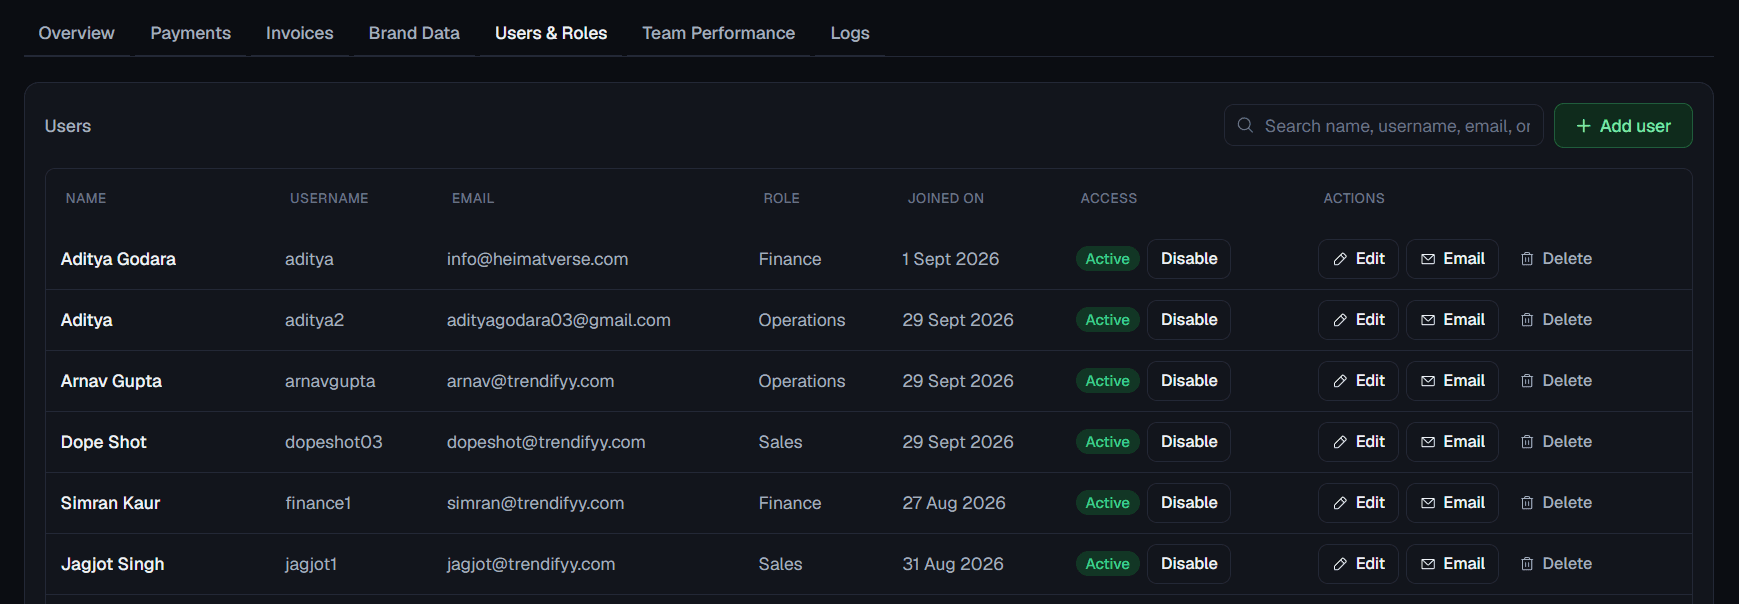1739x604 pixels.
Task: Disable access for Arnav Gupta
Action: 1188,381
